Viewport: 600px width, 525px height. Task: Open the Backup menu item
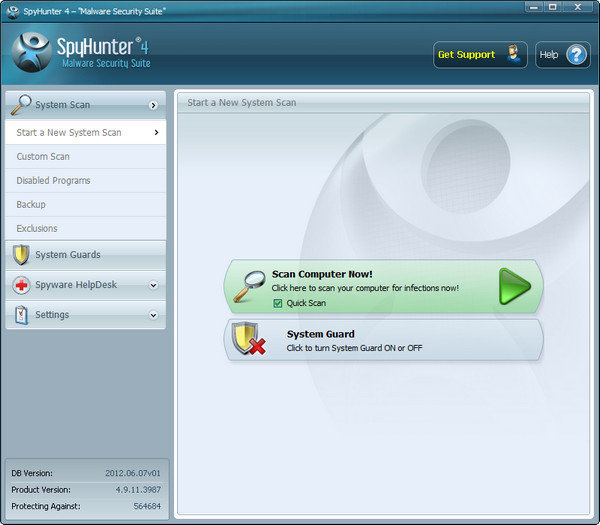click(x=31, y=205)
